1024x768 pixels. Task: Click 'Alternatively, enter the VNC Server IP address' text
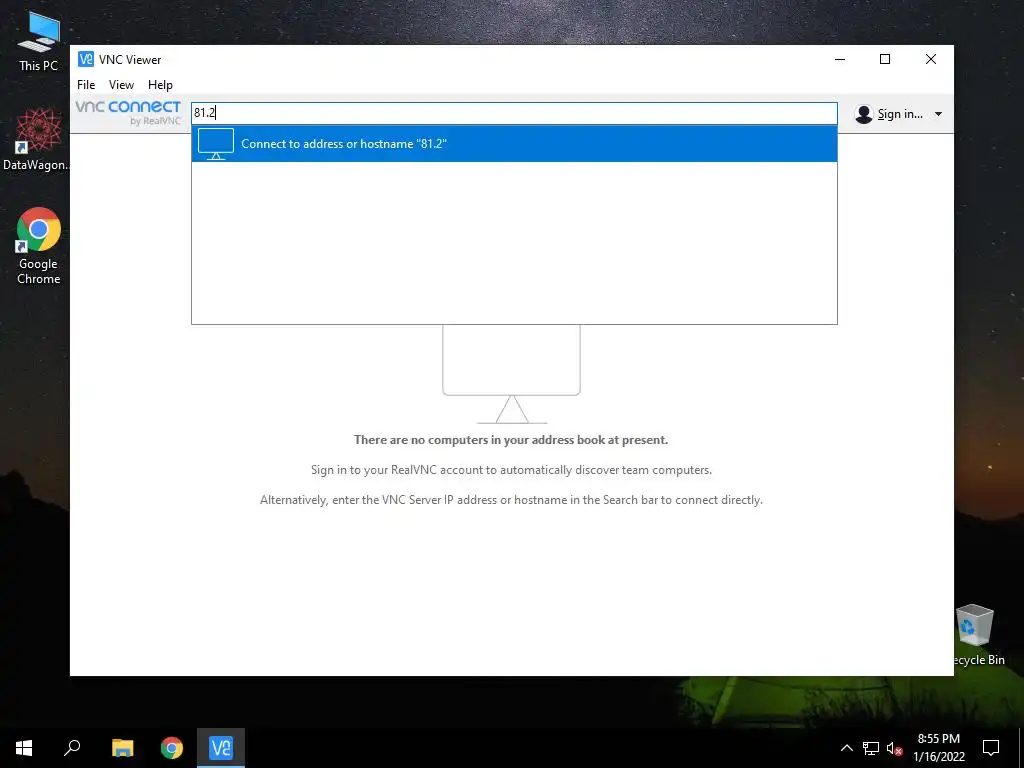(x=511, y=500)
